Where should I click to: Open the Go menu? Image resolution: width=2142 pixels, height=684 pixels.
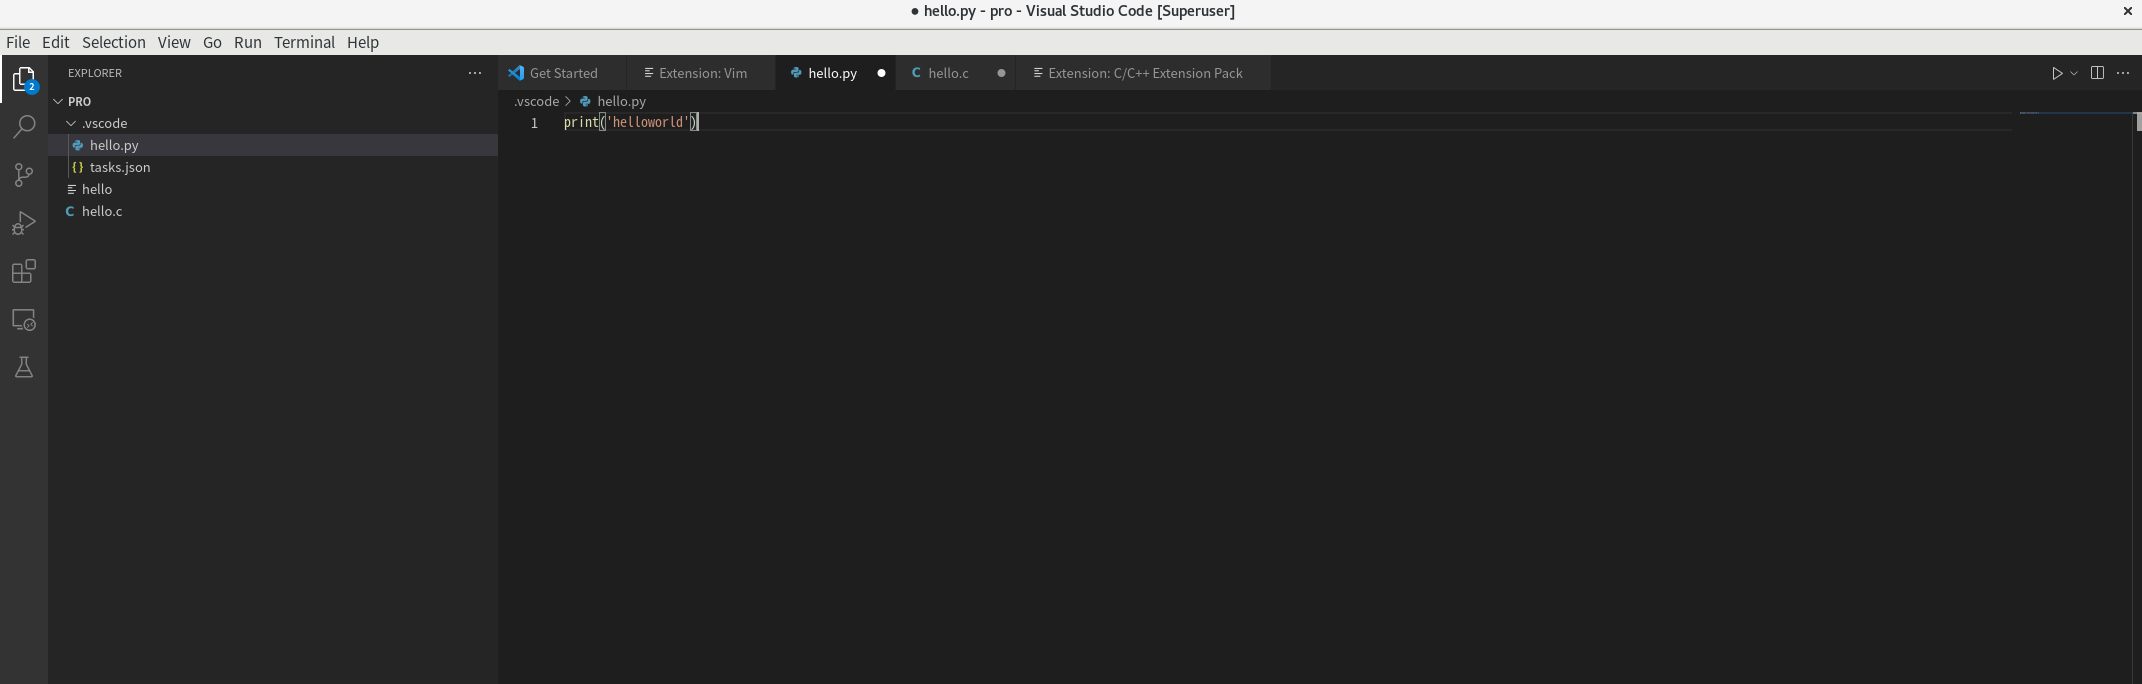(212, 42)
